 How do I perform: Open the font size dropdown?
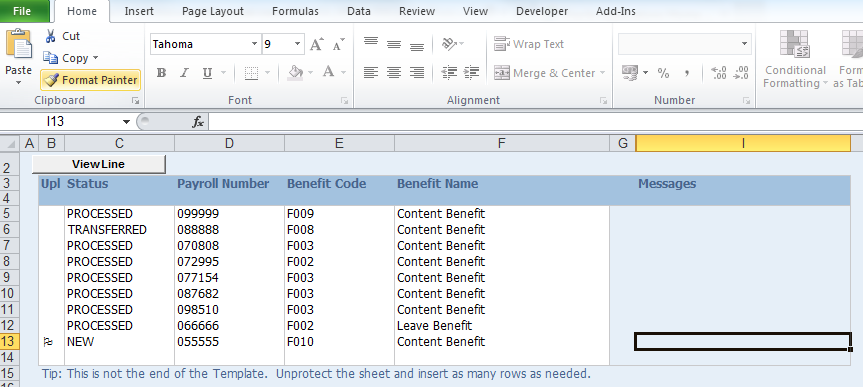tap(298, 44)
